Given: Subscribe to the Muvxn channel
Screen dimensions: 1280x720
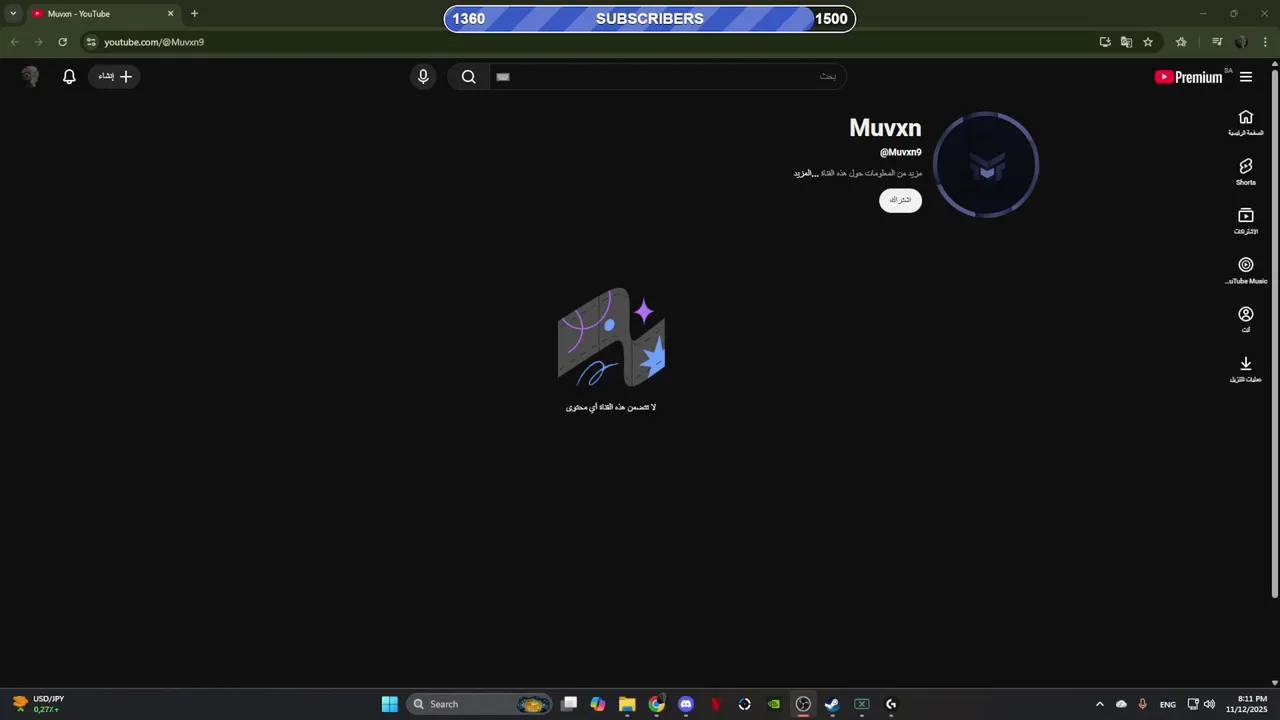Looking at the screenshot, I should pyautogui.click(x=900, y=200).
